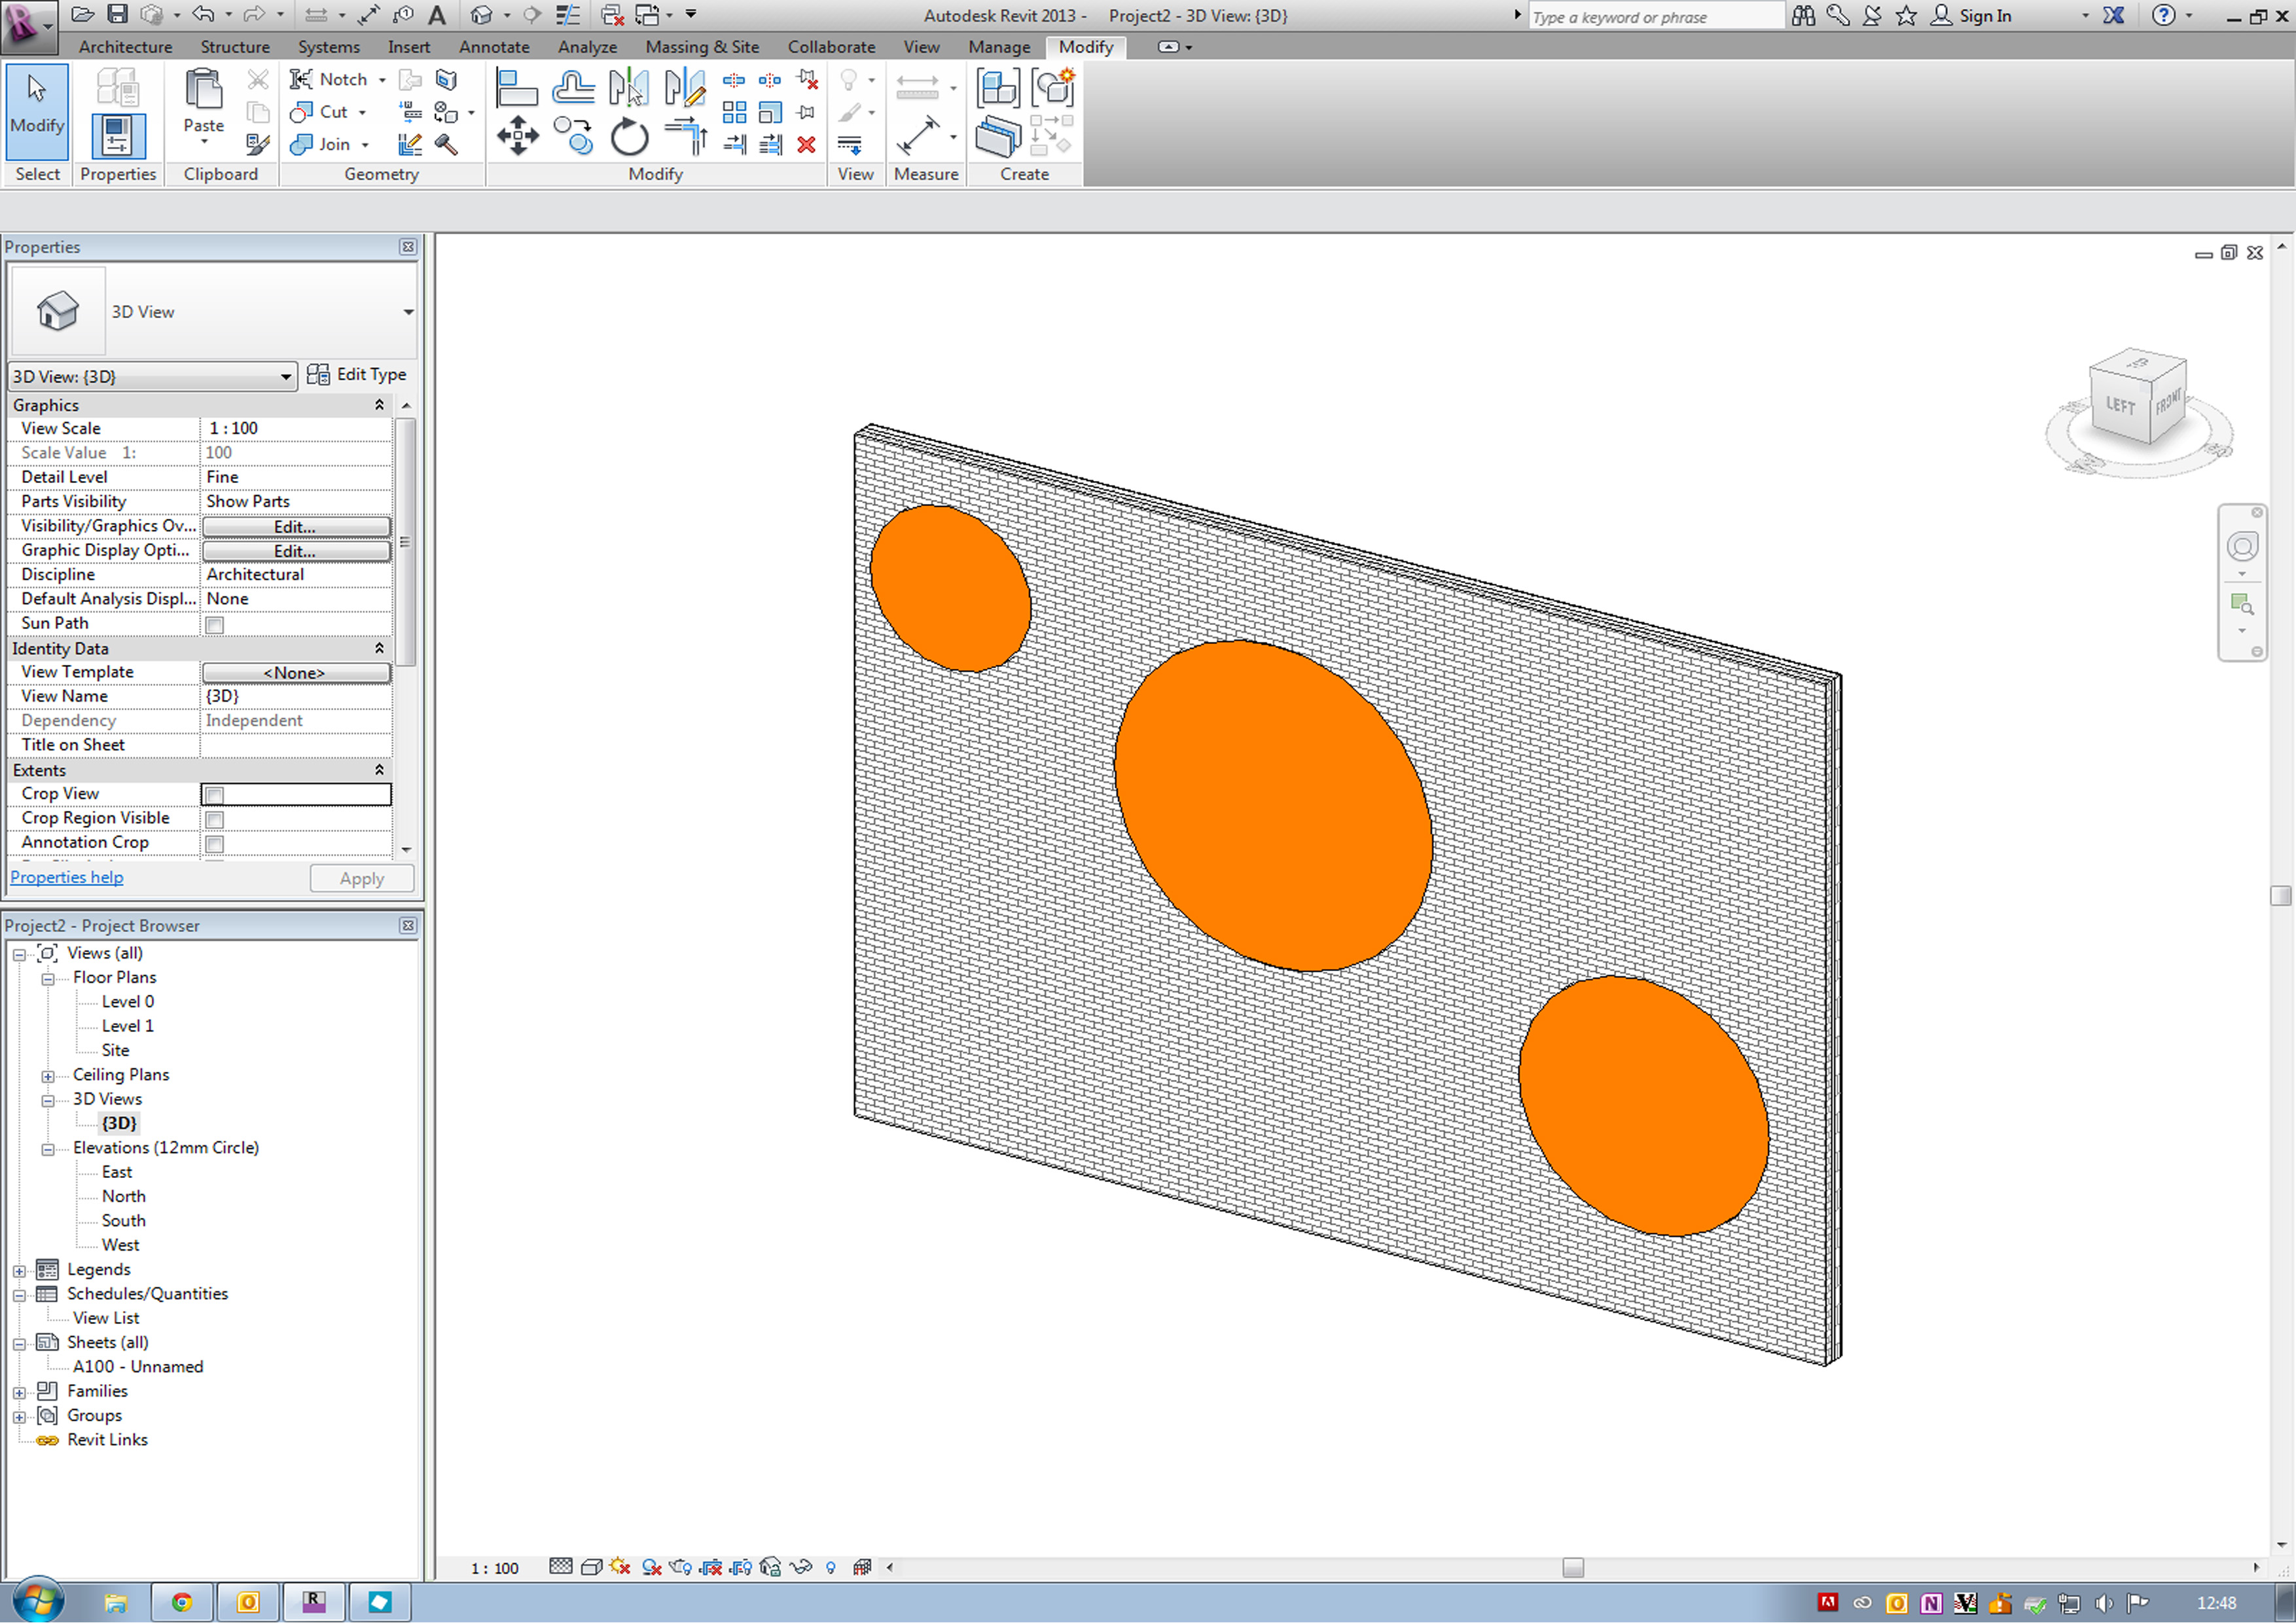The image size is (2296, 1623).
Task: Select the Move tool
Action: coord(517,135)
